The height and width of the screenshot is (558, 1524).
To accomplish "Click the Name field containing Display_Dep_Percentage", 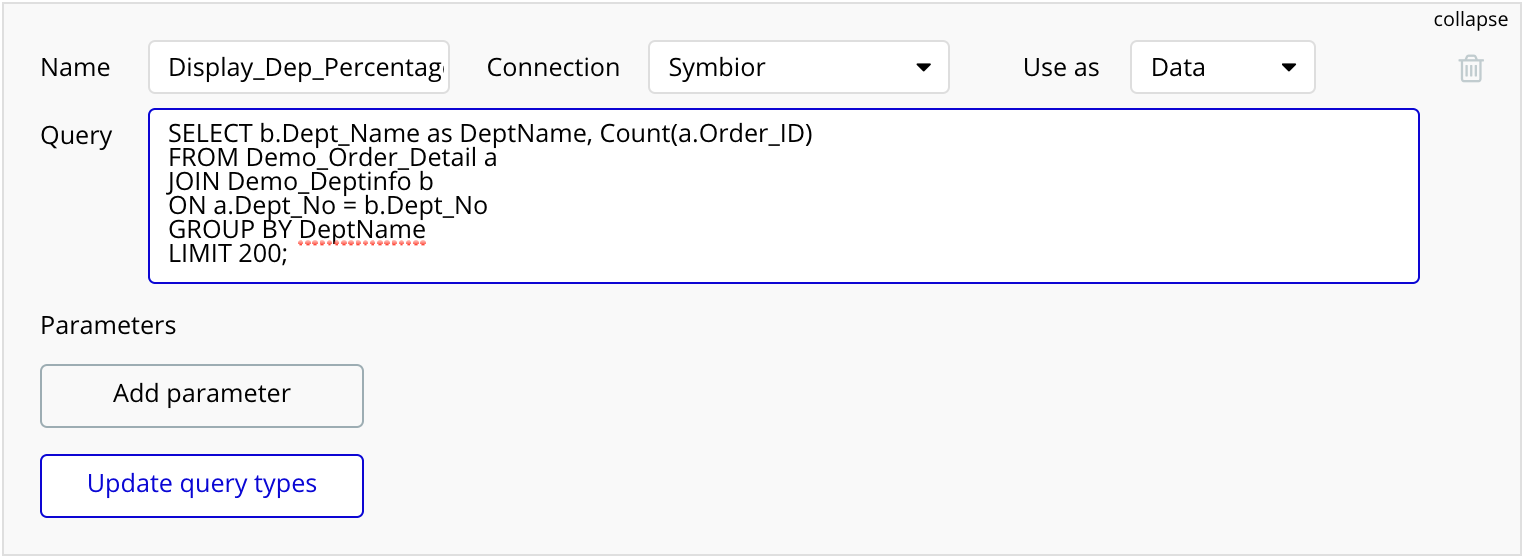I will [x=299, y=68].
